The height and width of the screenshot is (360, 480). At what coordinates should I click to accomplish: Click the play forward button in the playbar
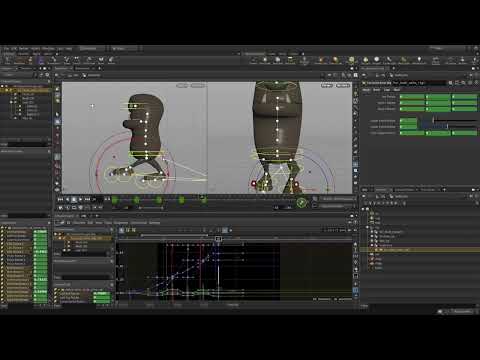tap(80, 199)
